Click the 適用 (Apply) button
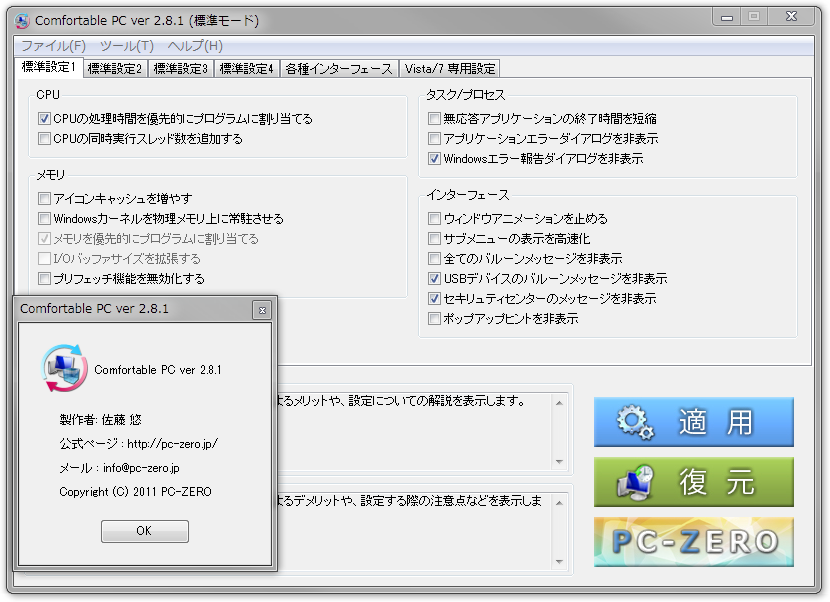Viewport: 830px width, 602px height. (693, 422)
